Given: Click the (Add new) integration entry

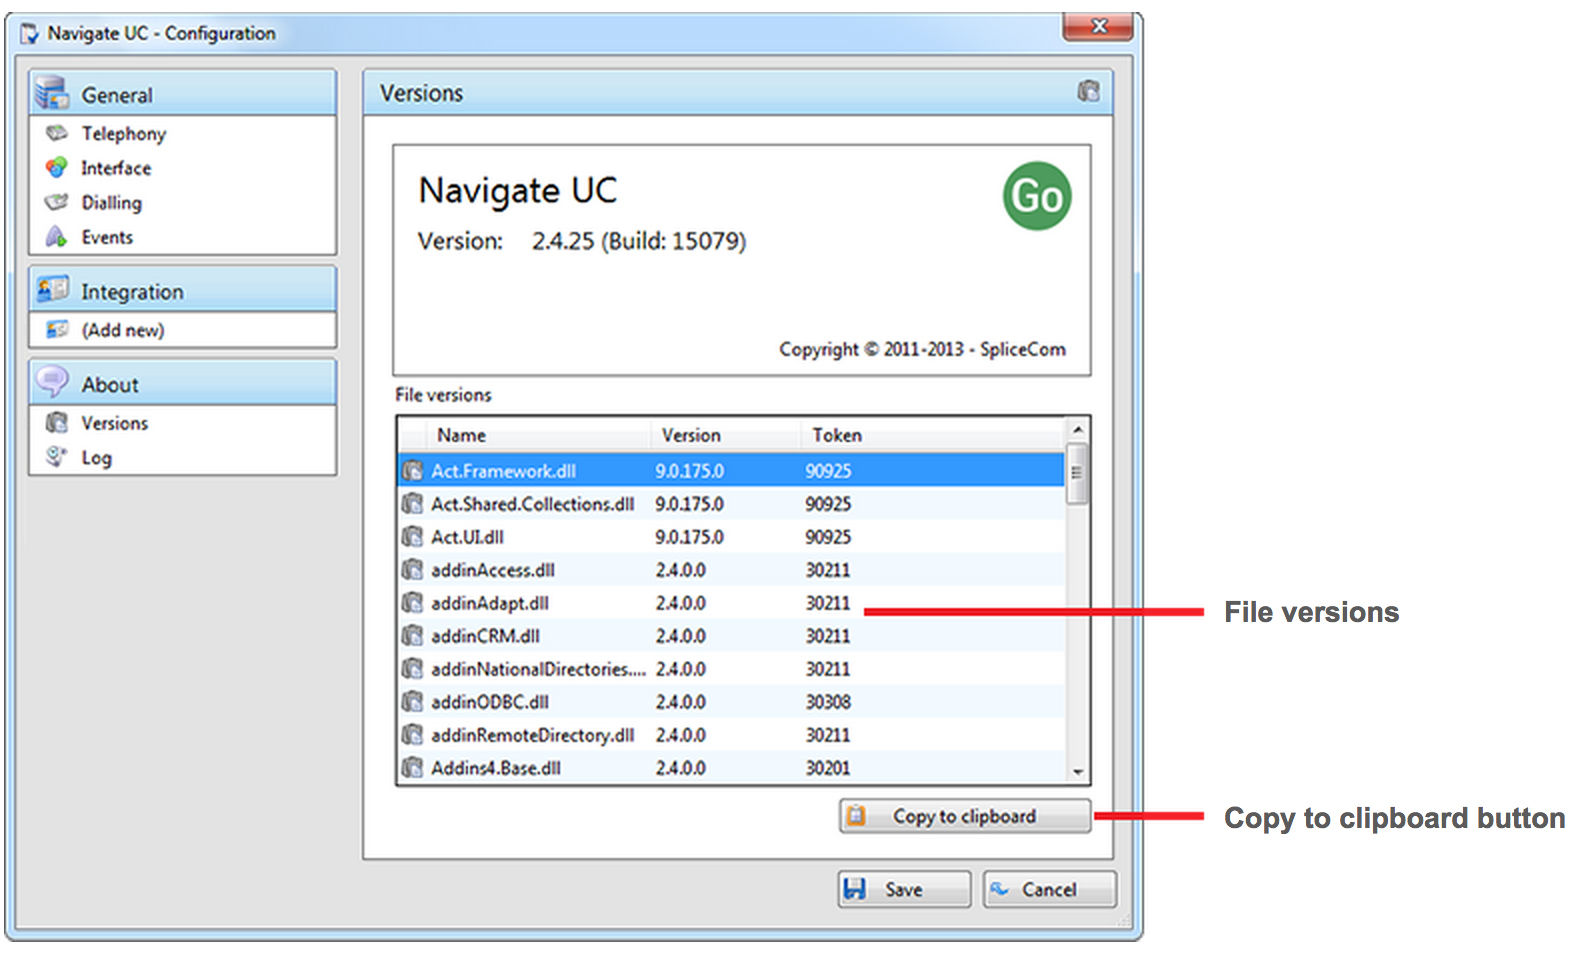Looking at the screenshot, I should click(x=123, y=330).
